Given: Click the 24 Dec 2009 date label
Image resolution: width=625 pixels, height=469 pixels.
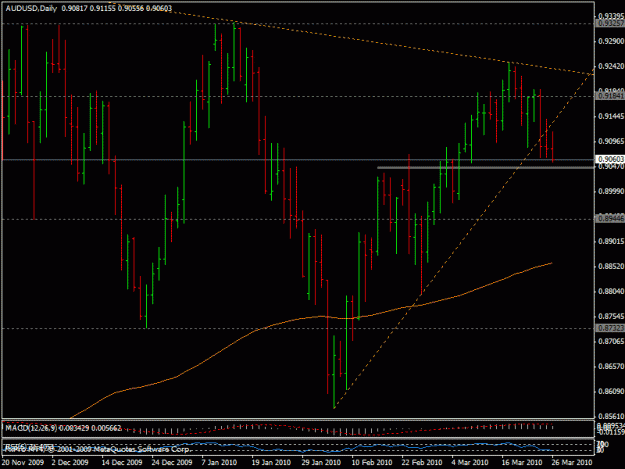Looking at the screenshot, I should 172,462.
